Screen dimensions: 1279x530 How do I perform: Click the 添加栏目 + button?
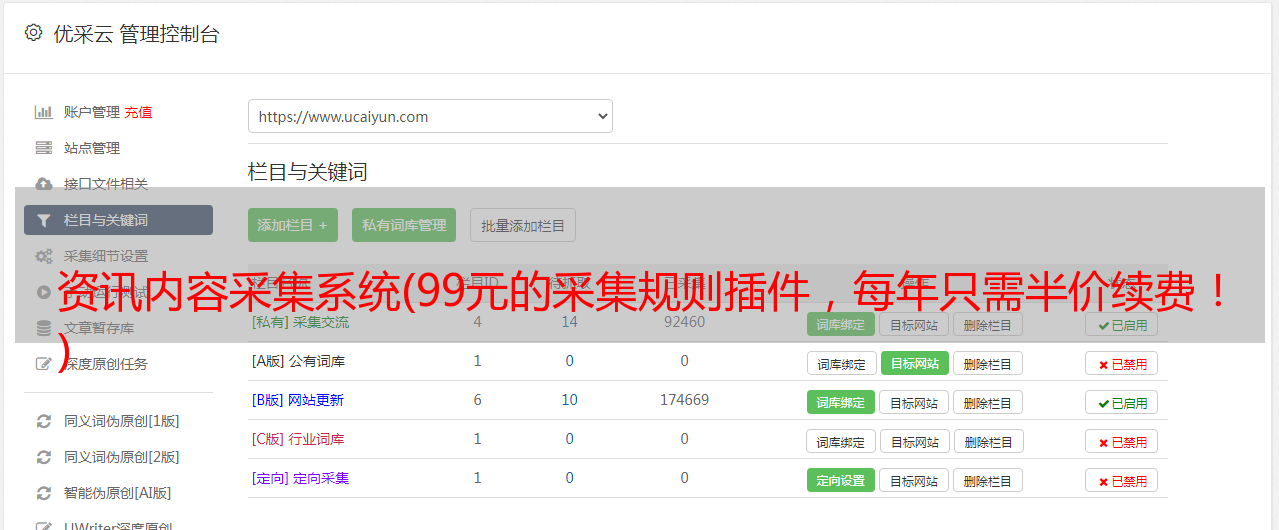tap(293, 225)
